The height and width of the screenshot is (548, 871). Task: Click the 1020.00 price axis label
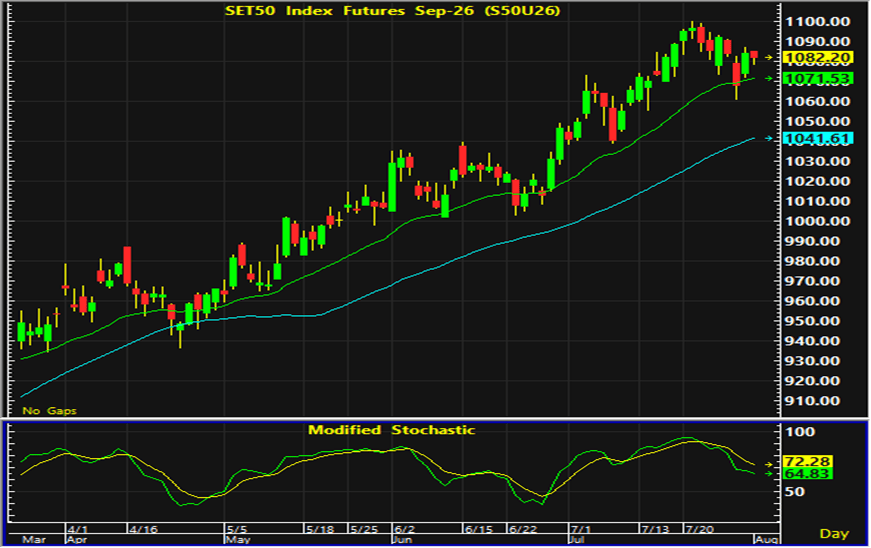point(817,182)
